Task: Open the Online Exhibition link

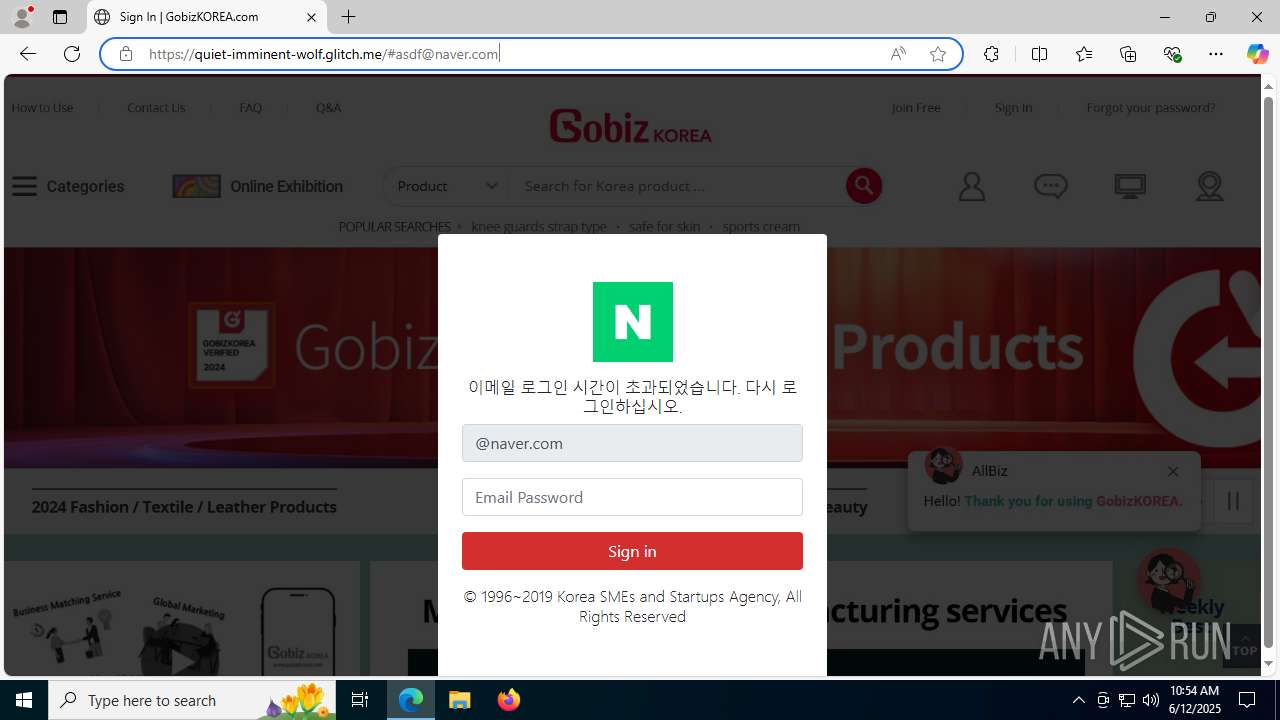Action: click(x=257, y=186)
